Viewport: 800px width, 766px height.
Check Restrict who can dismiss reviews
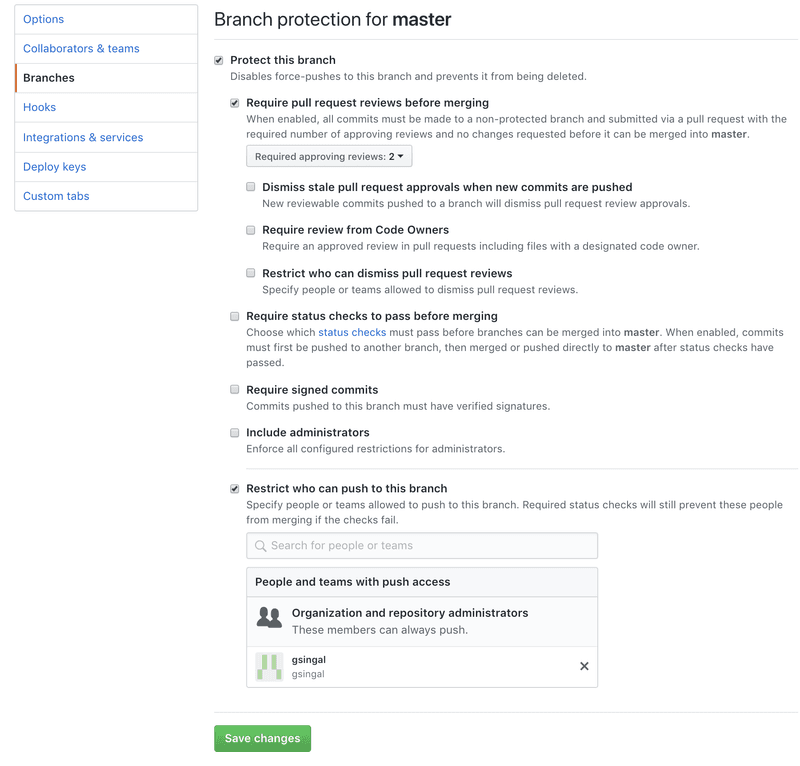tap(251, 273)
